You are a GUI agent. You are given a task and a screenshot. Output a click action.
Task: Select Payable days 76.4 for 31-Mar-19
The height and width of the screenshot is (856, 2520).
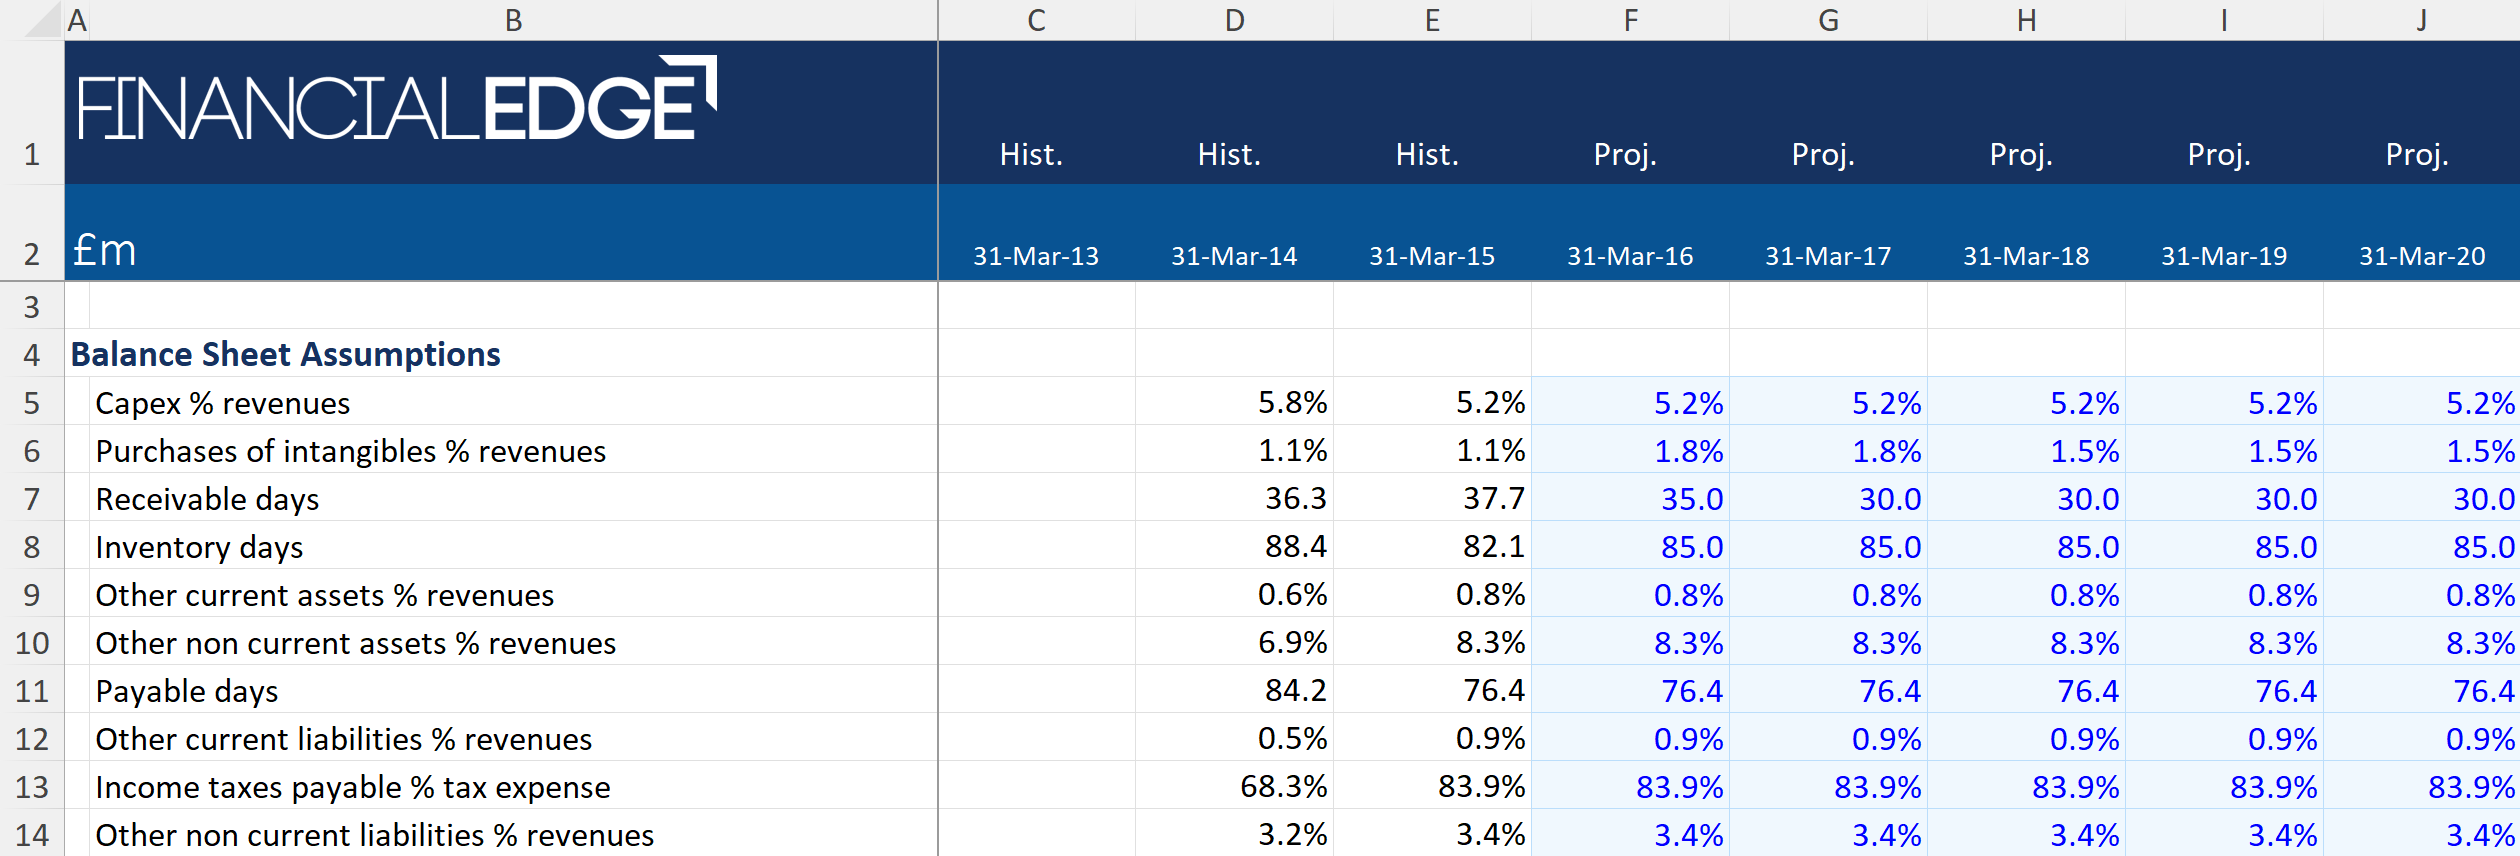point(2224,690)
